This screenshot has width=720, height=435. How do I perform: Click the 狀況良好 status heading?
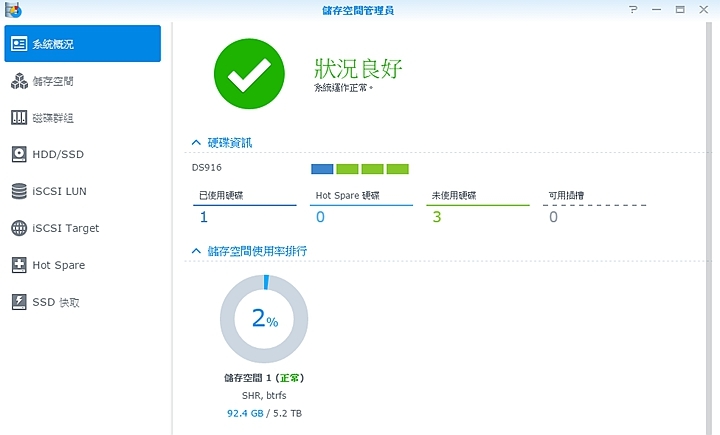click(x=358, y=68)
